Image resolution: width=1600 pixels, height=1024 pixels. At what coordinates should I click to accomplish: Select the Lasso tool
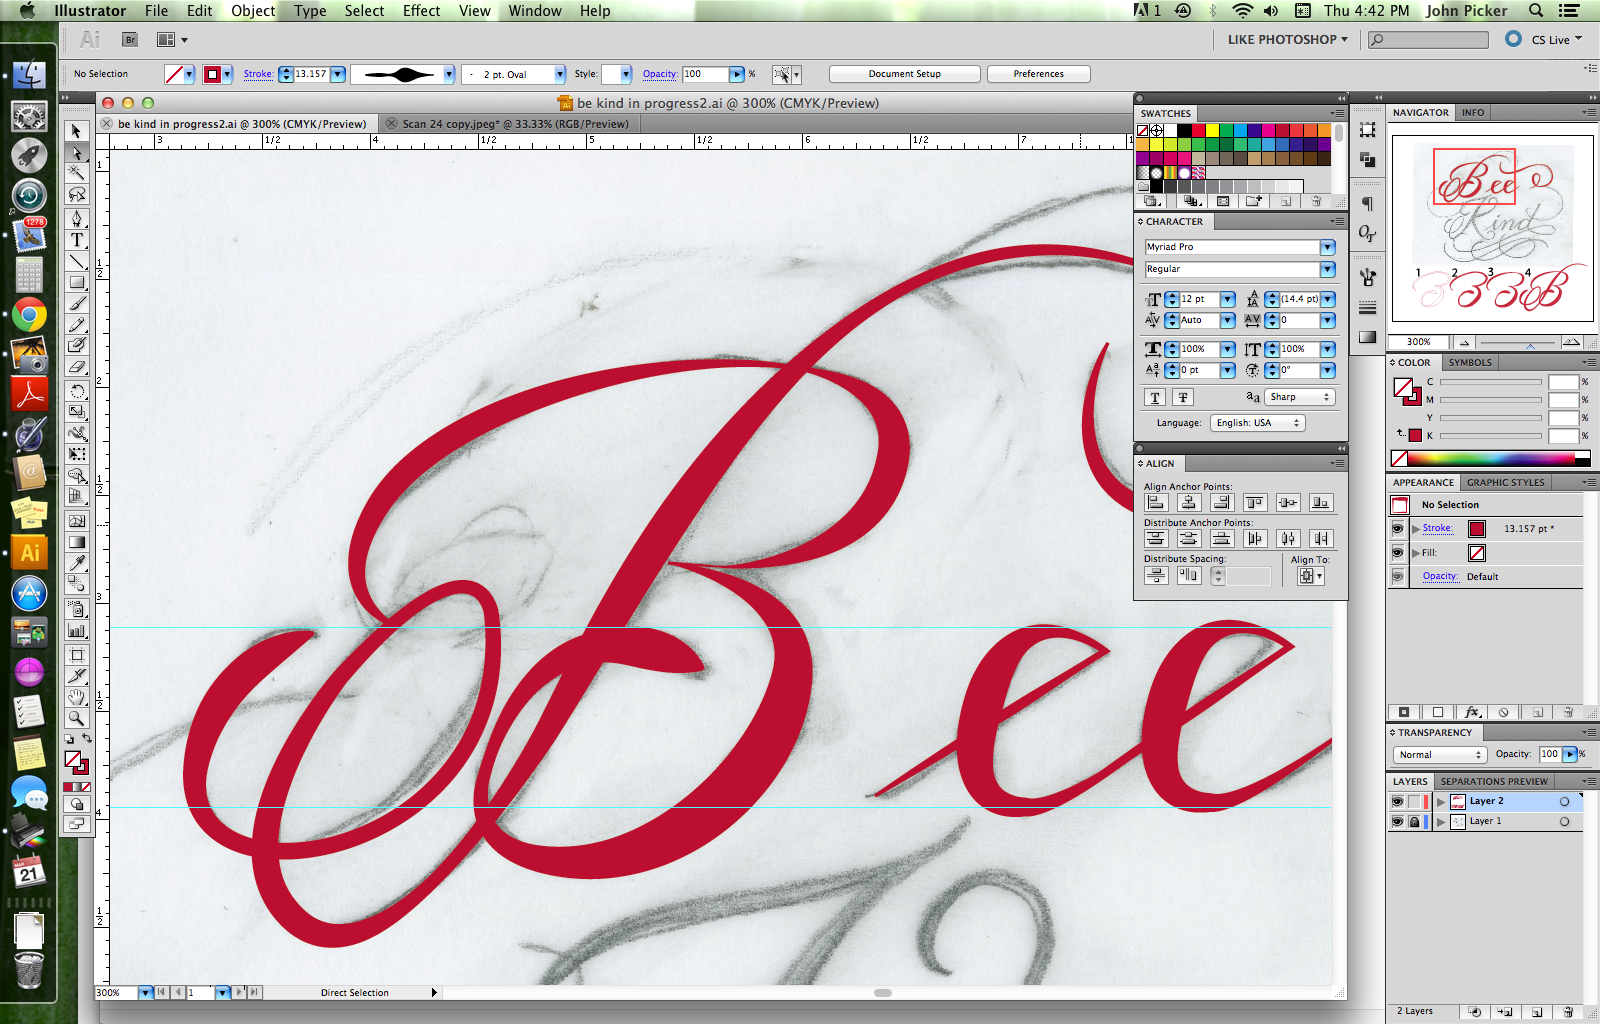point(77,194)
